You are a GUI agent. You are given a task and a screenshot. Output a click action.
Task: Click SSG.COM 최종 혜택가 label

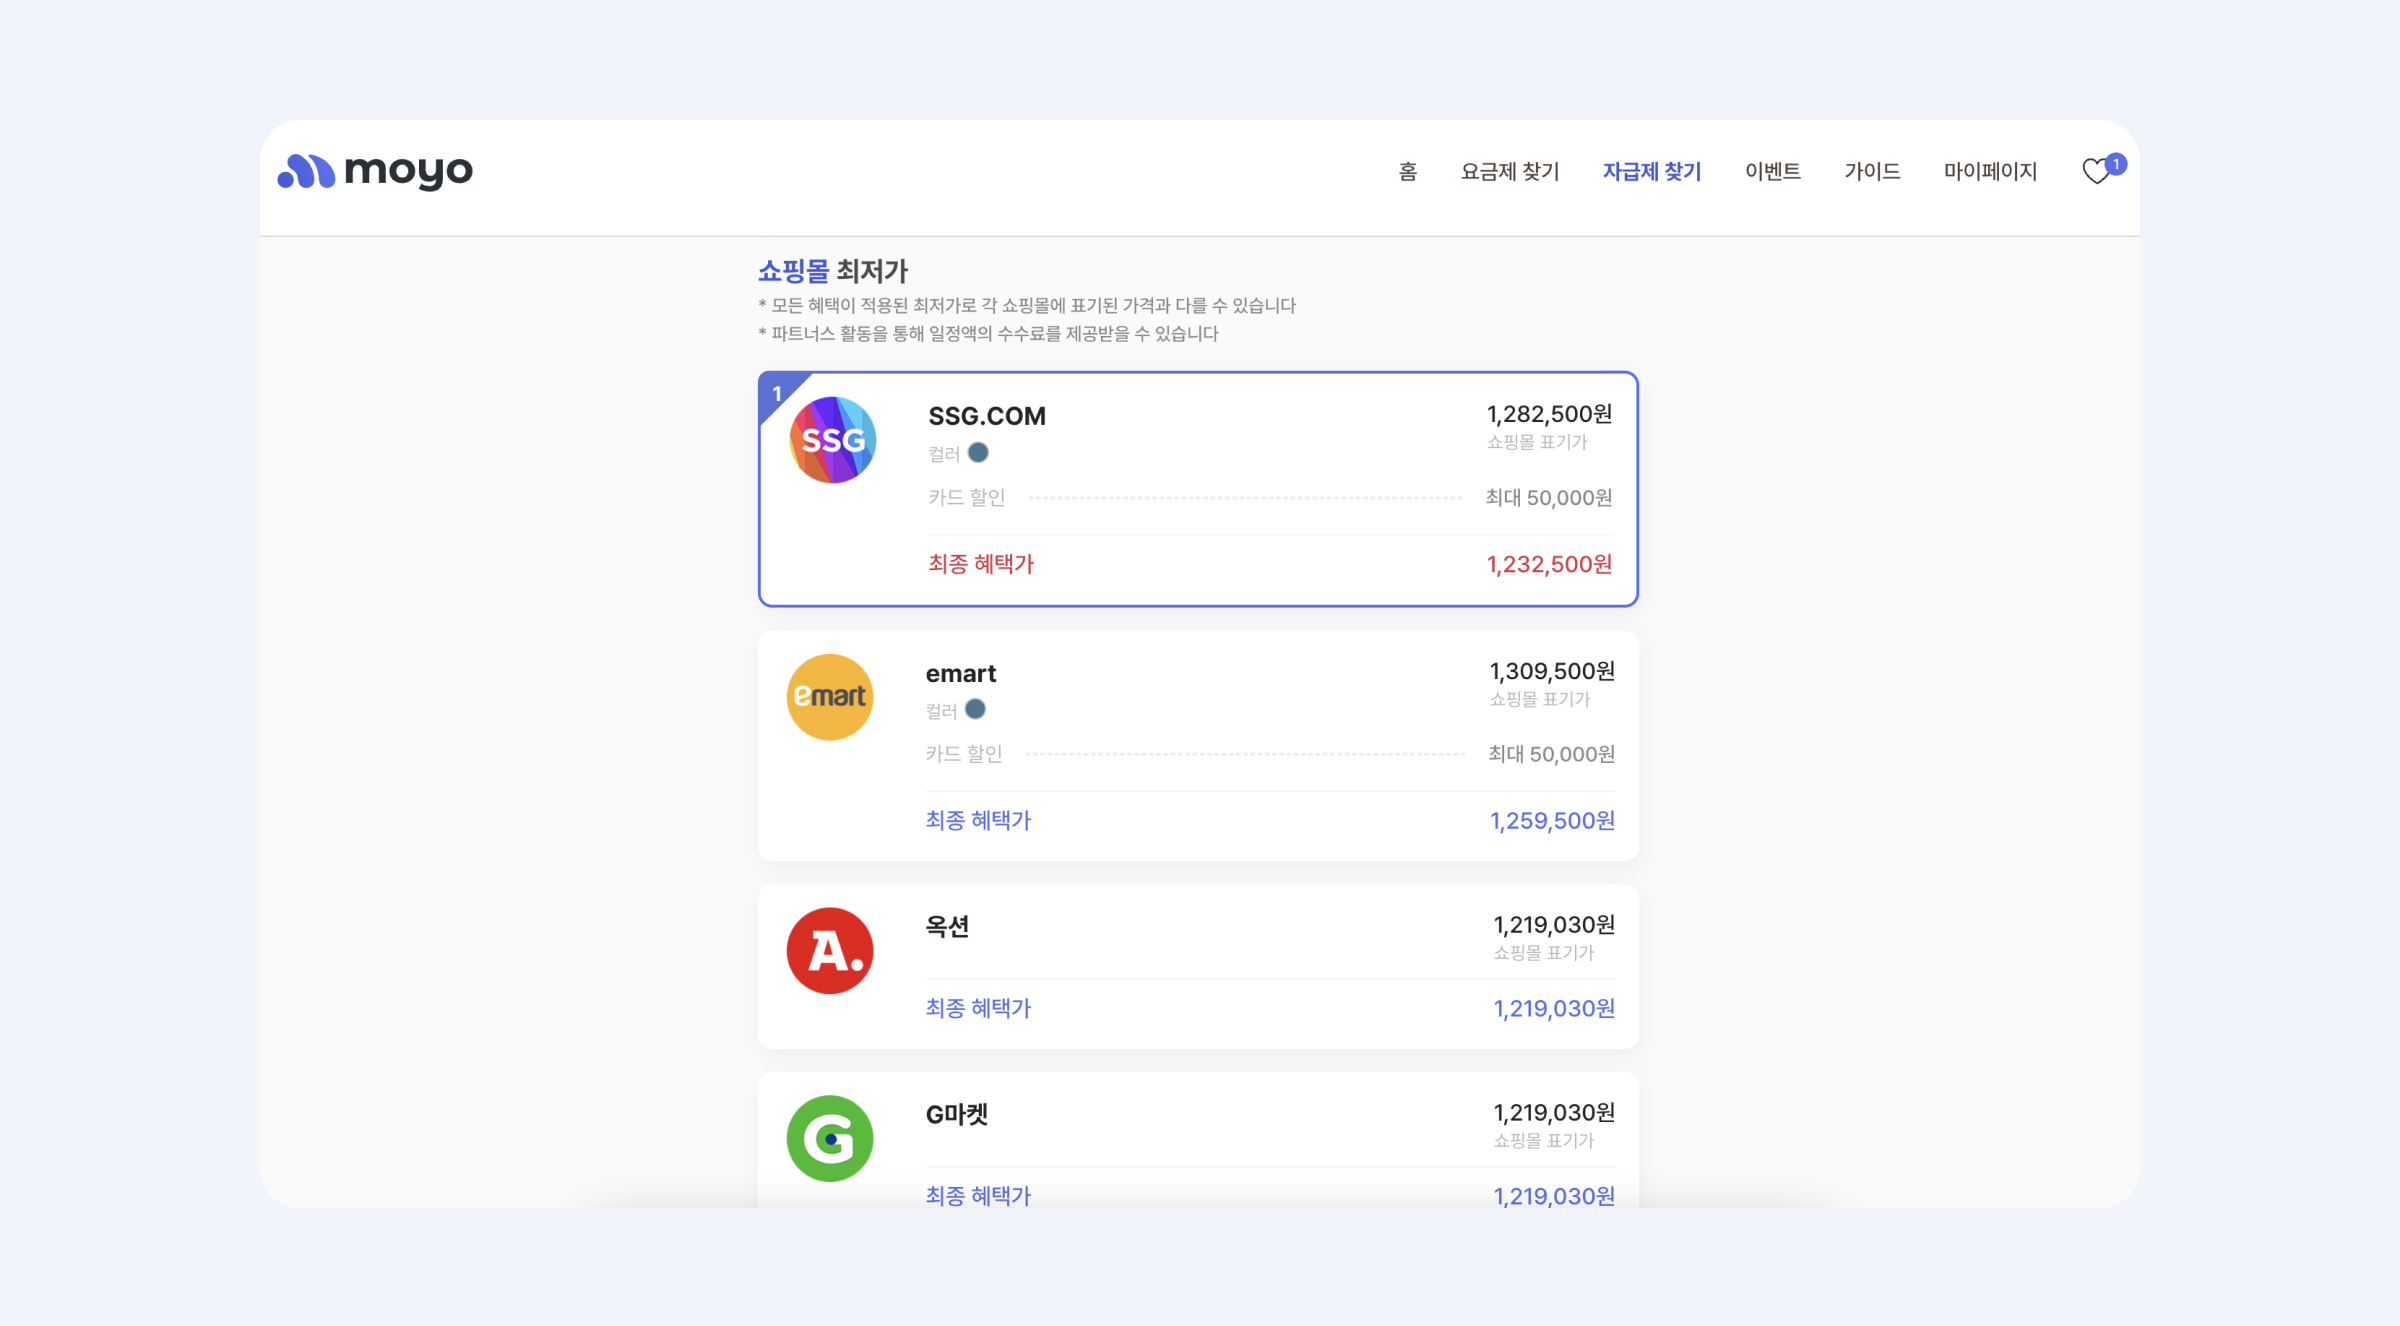(981, 564)
